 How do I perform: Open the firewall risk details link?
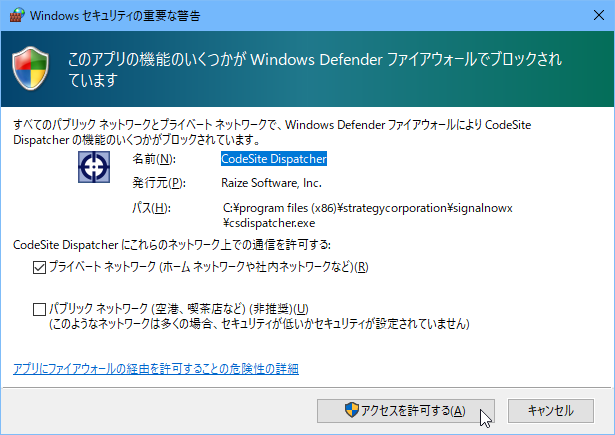155,369
